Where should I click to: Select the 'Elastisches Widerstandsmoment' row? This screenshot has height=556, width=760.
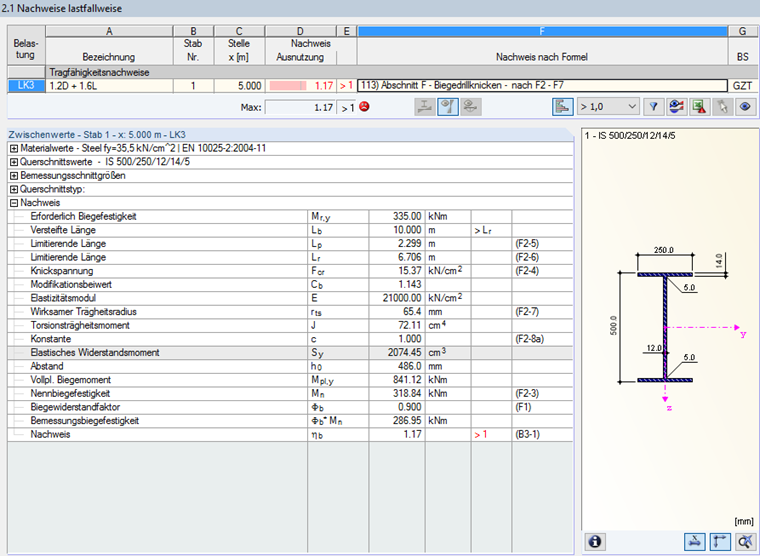pyautogui.click(x=290, y=352)
